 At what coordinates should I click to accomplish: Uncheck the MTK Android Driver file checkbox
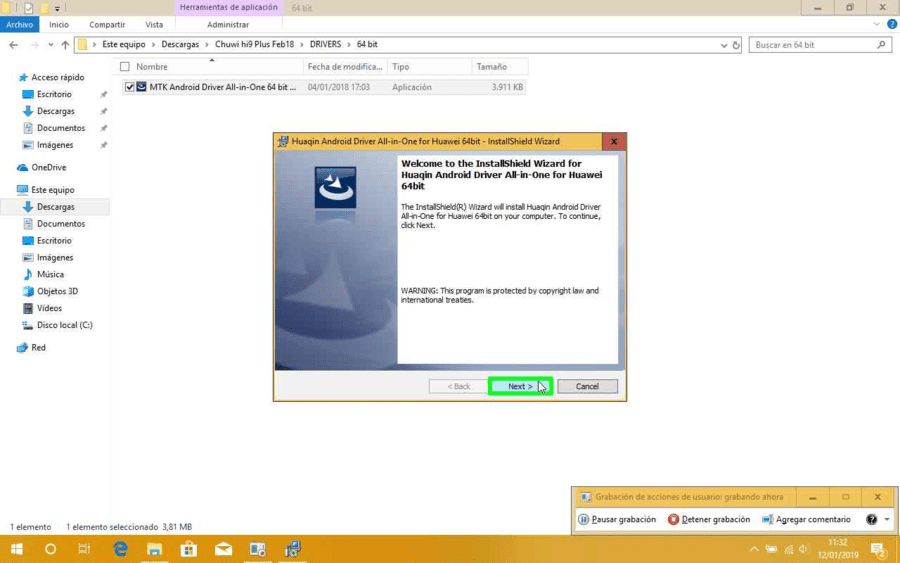point(129,87)
